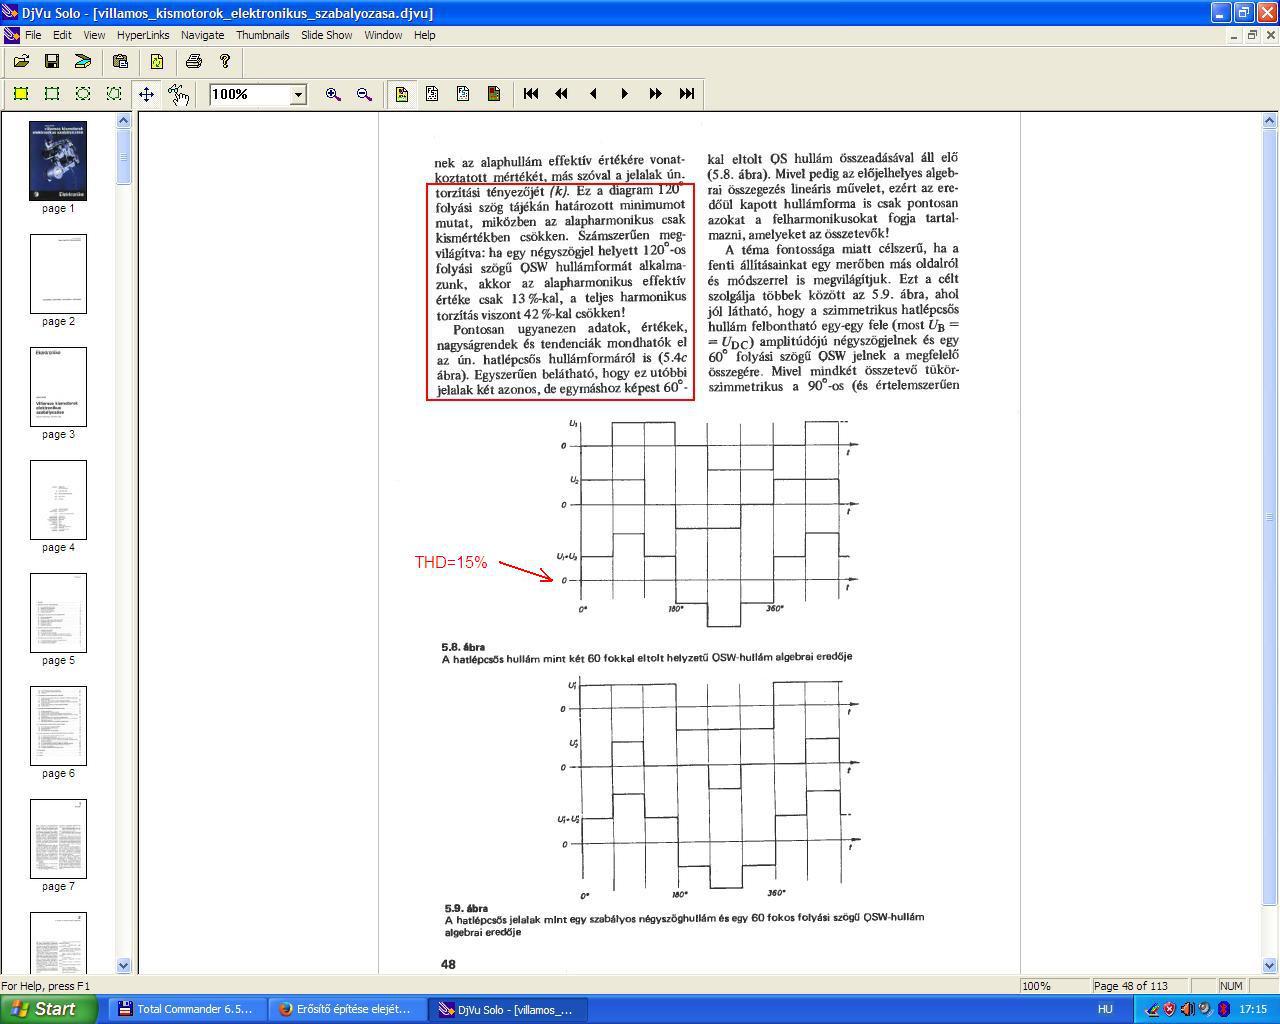Go to the previous page
The width and height of the screenshot is (1280, 1024).
point(593,94)
